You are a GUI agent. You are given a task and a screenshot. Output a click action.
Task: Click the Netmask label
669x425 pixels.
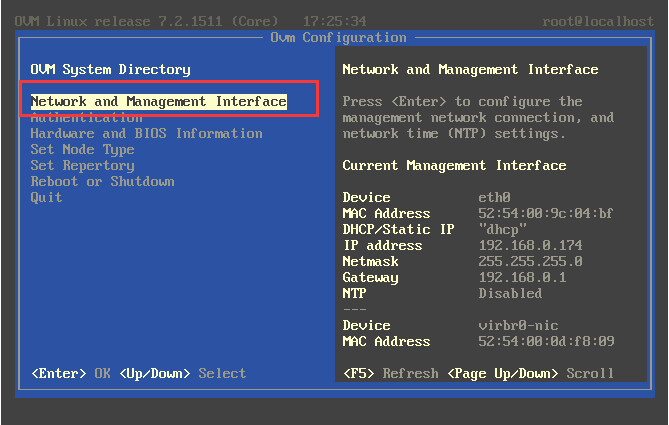point(370,261)
